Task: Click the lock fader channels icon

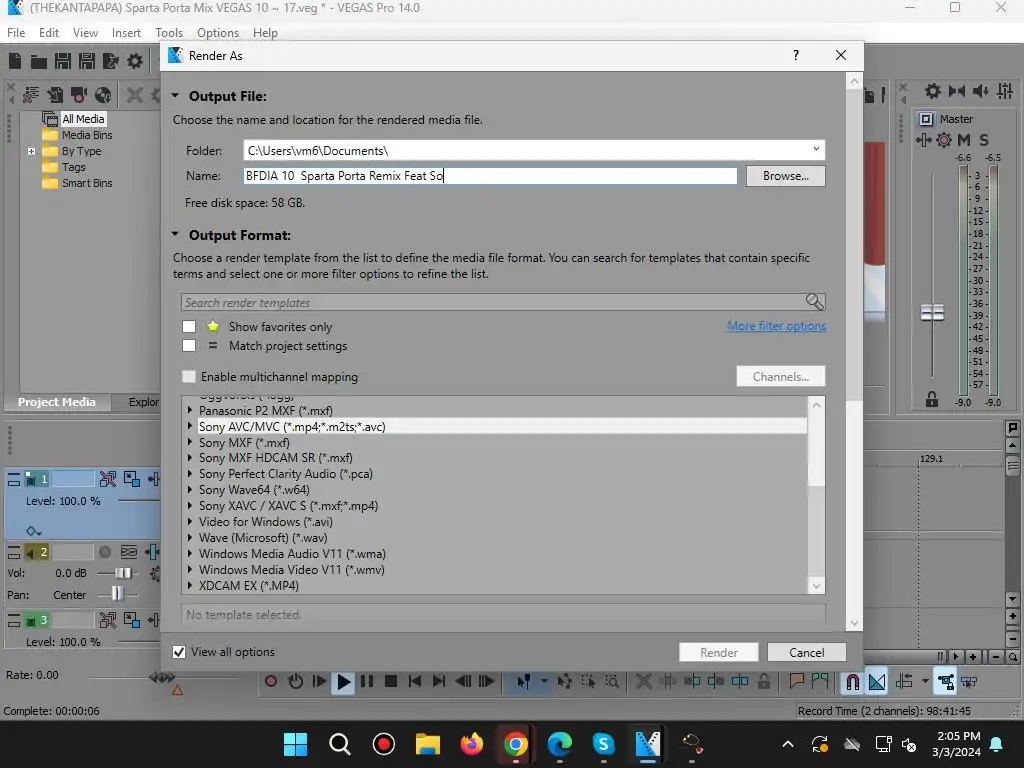Action: coord(932,400)
